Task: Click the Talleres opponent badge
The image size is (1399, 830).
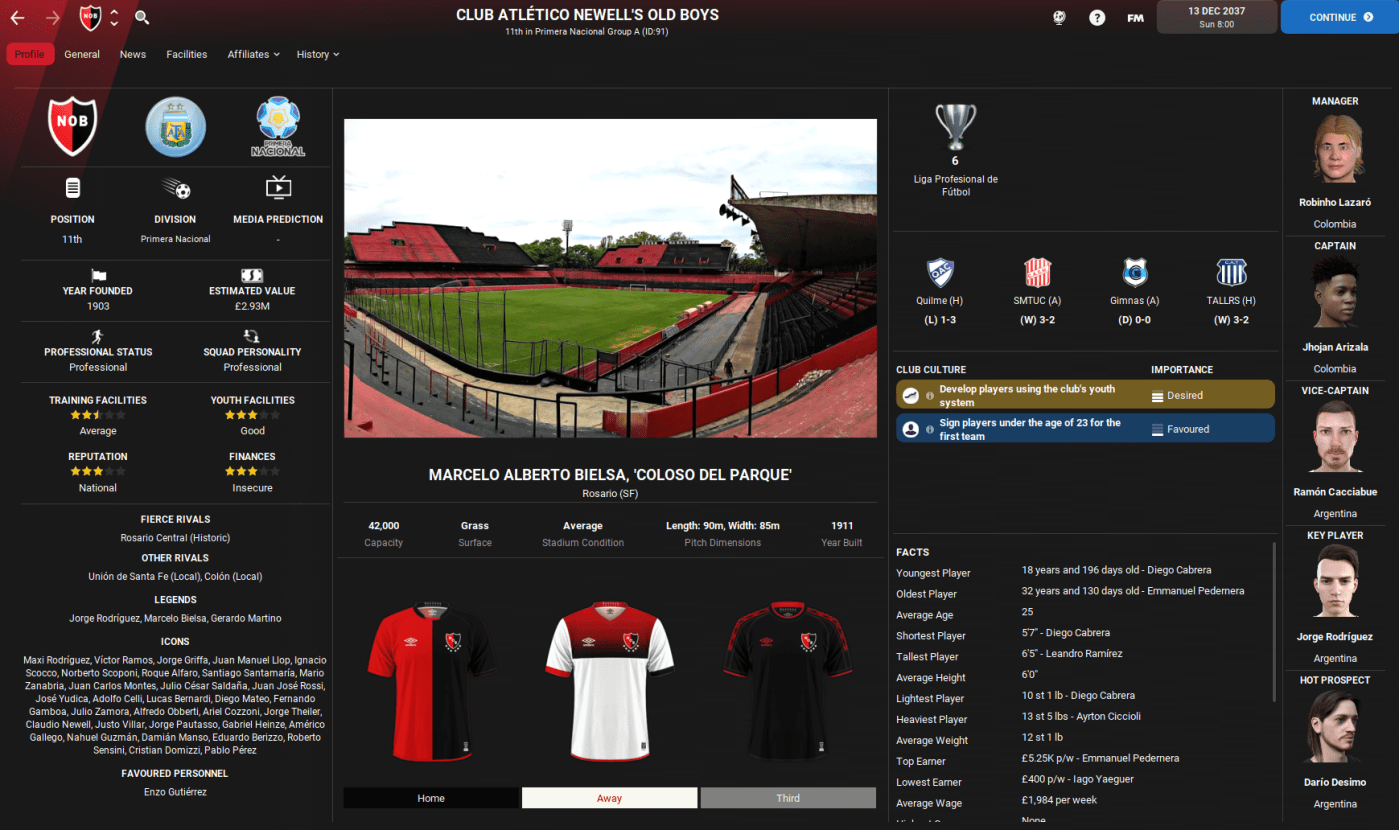Action: tap(1231, 273)
